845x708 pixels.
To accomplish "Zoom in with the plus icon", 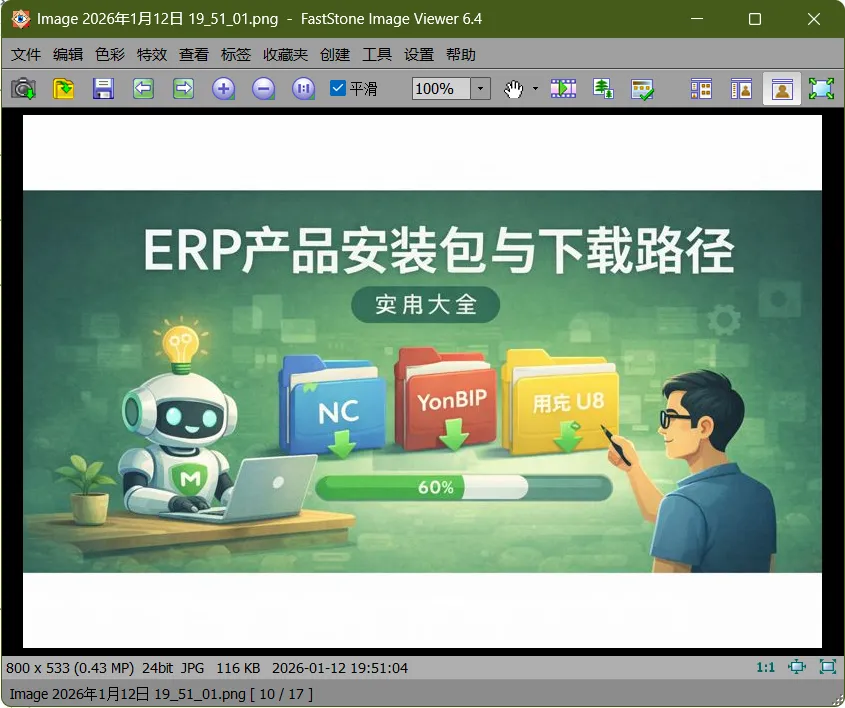I will pyautogui.click(x=223, y=89).
